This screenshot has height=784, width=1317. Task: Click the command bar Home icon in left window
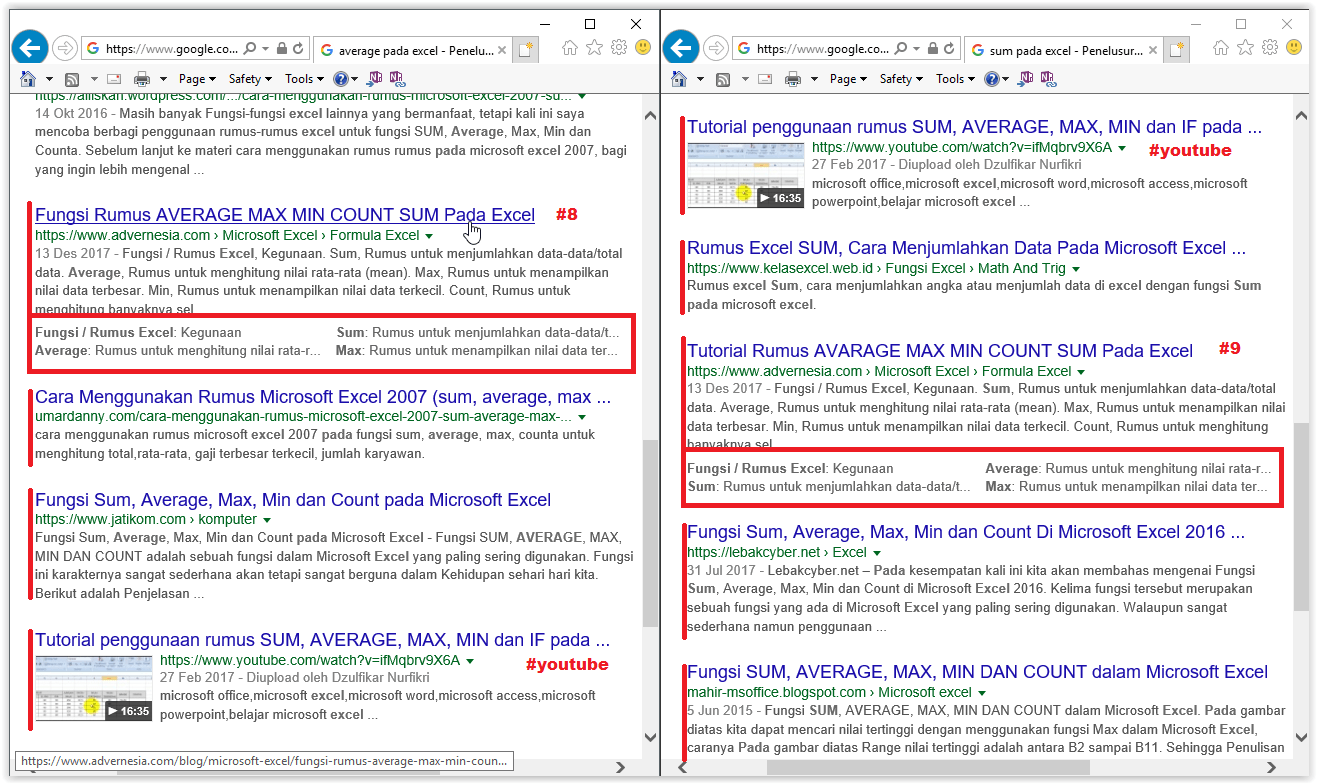(29, 79)
